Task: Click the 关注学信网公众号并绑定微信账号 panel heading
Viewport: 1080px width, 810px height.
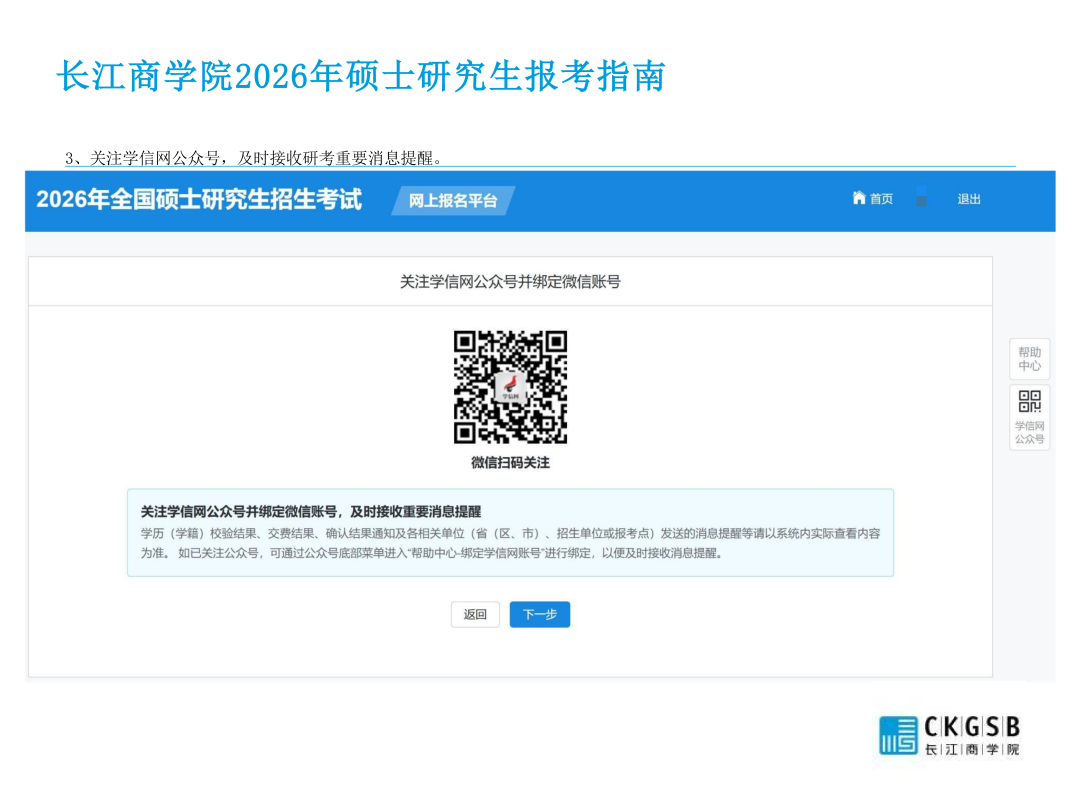Action: pyautogui.click(x=510, y=282)
